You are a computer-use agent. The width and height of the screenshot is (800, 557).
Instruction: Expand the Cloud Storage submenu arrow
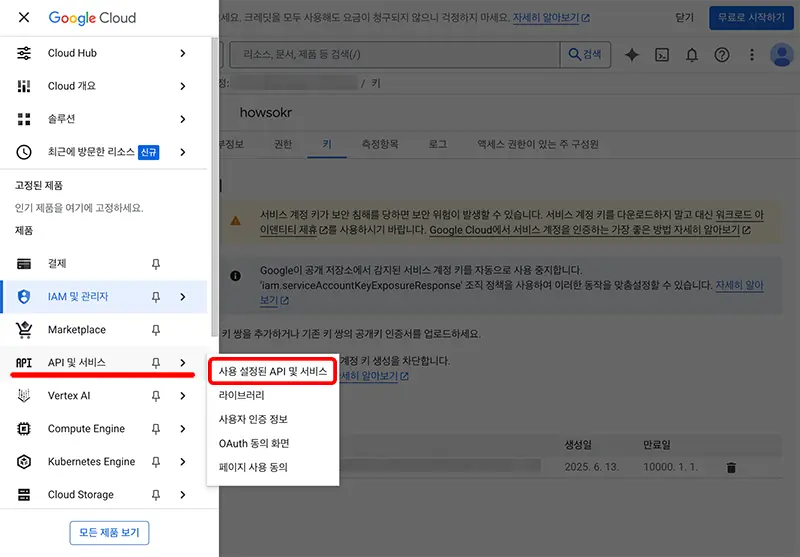click(183, 495)
